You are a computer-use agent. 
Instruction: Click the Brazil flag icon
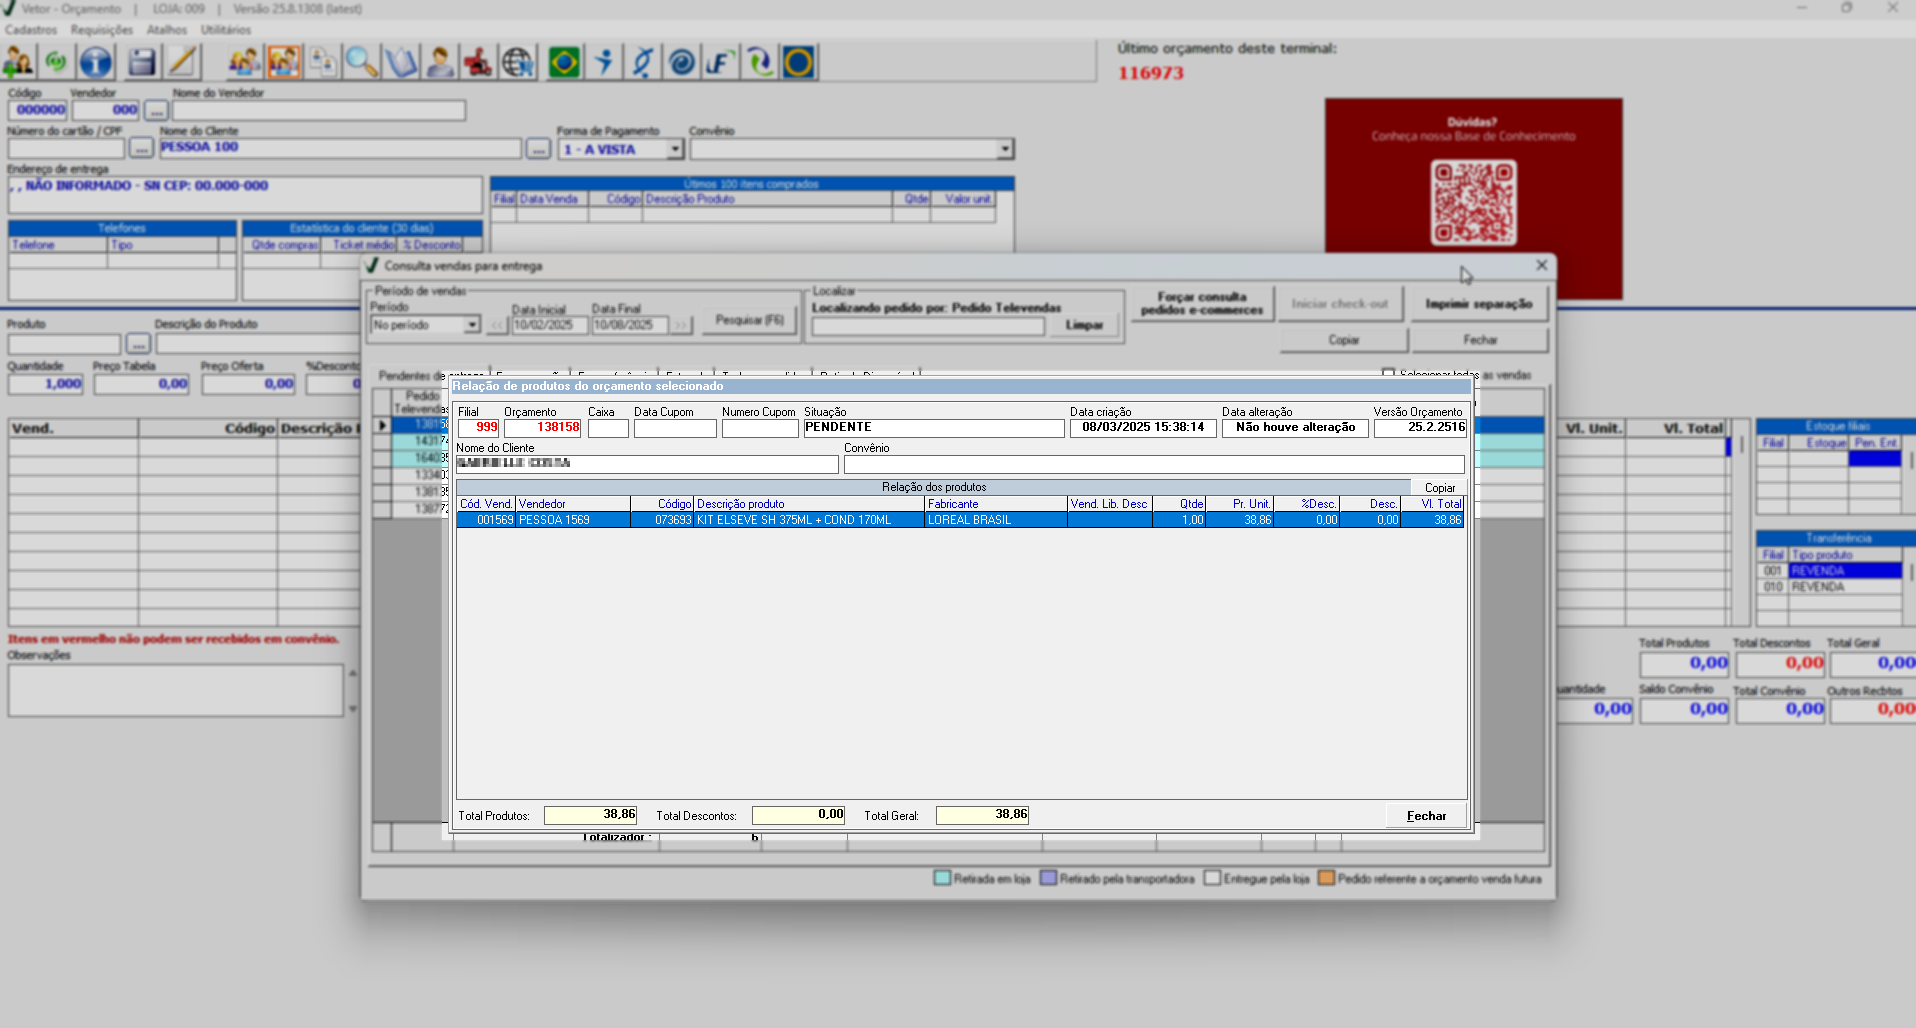point(564,62)
